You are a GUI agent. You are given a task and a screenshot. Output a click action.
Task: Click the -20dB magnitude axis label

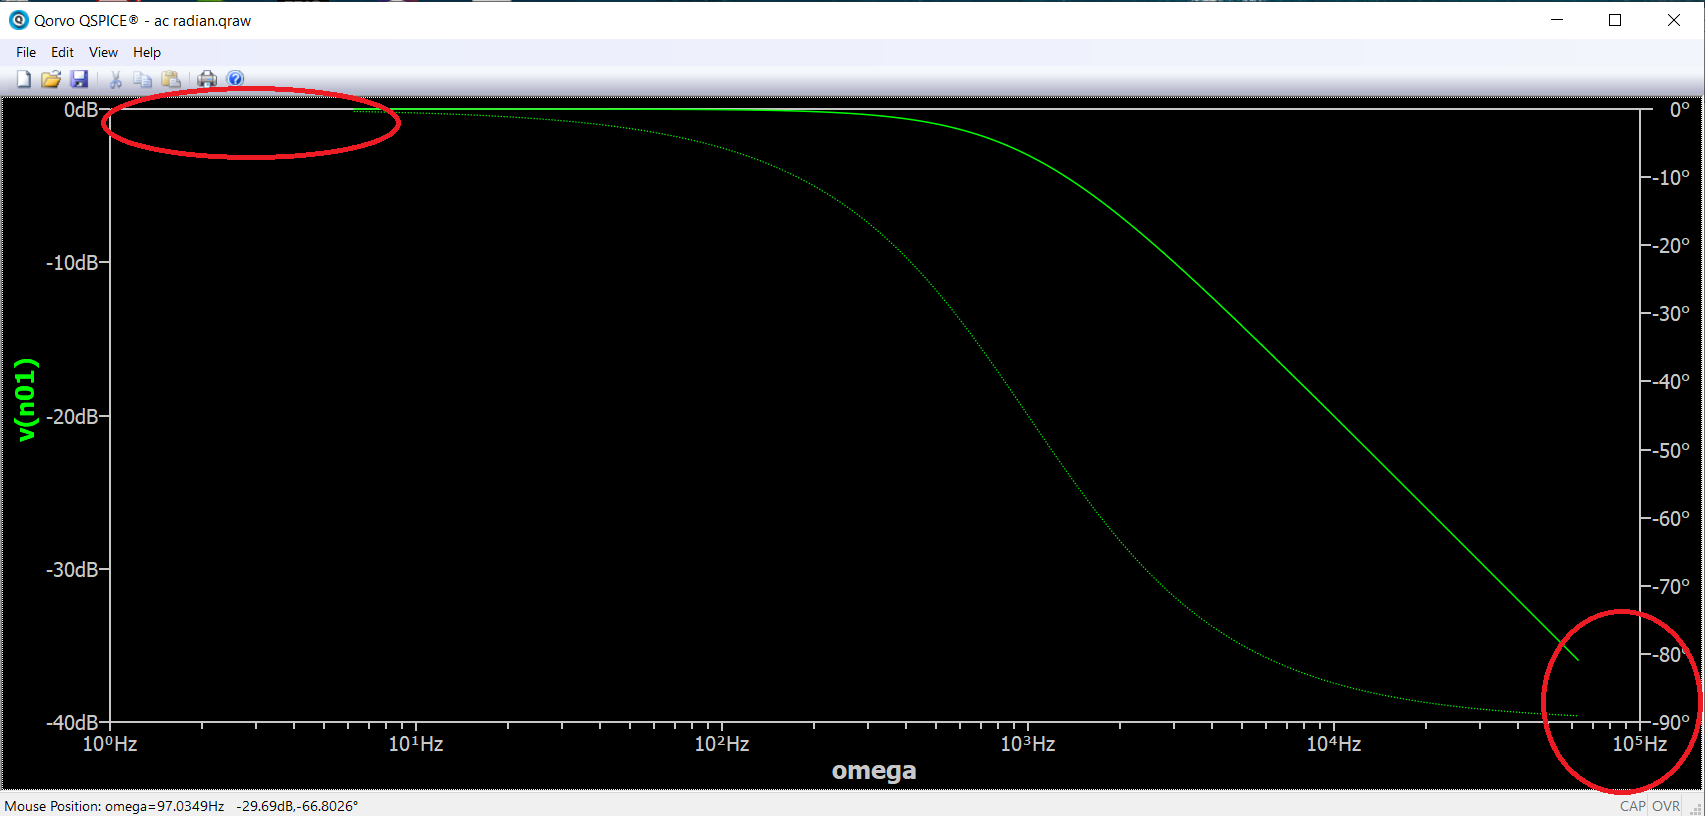click(73, 416)
